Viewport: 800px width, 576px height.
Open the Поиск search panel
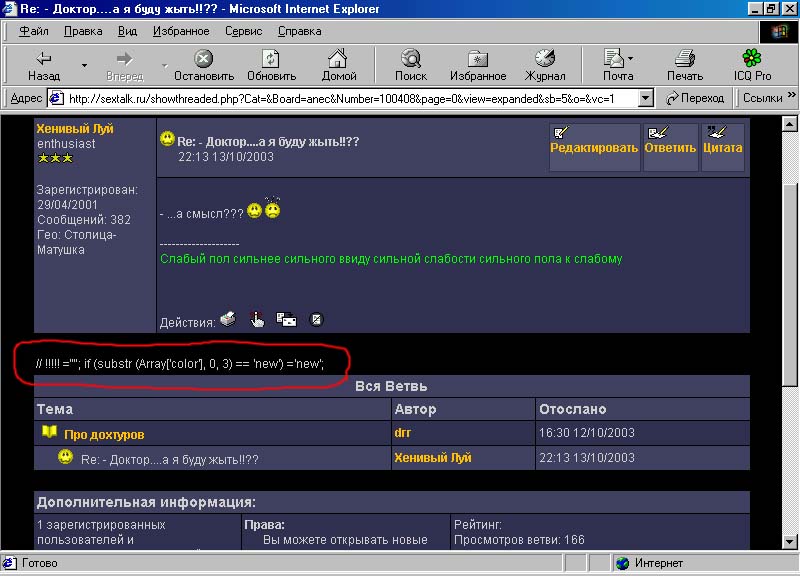click(x=410, y=65)
